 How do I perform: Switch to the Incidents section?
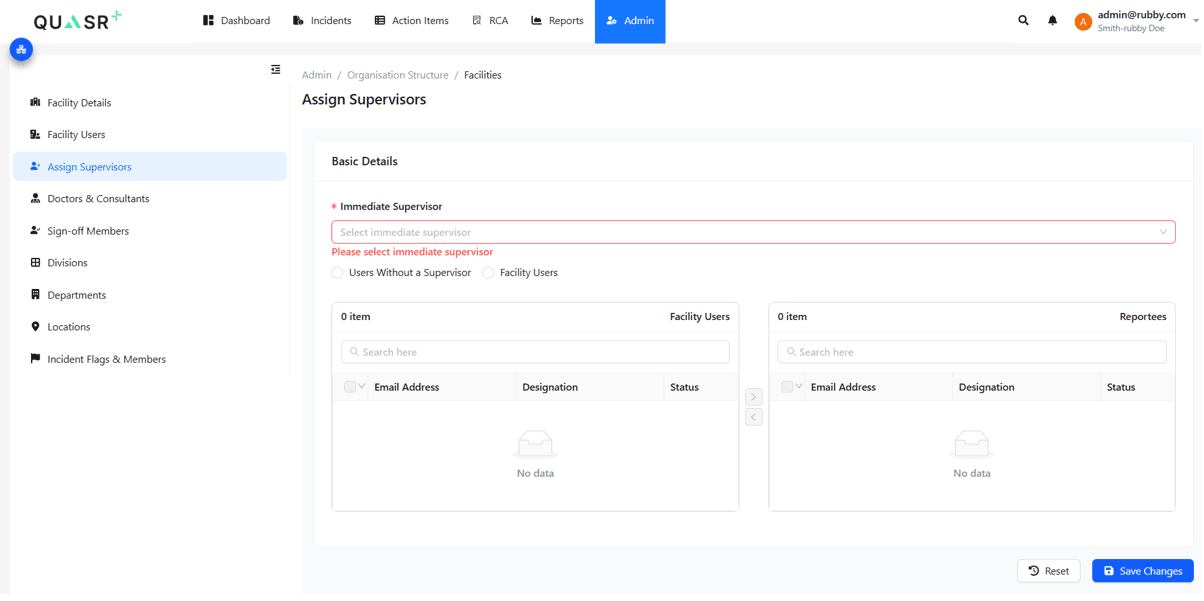[321, 20]
